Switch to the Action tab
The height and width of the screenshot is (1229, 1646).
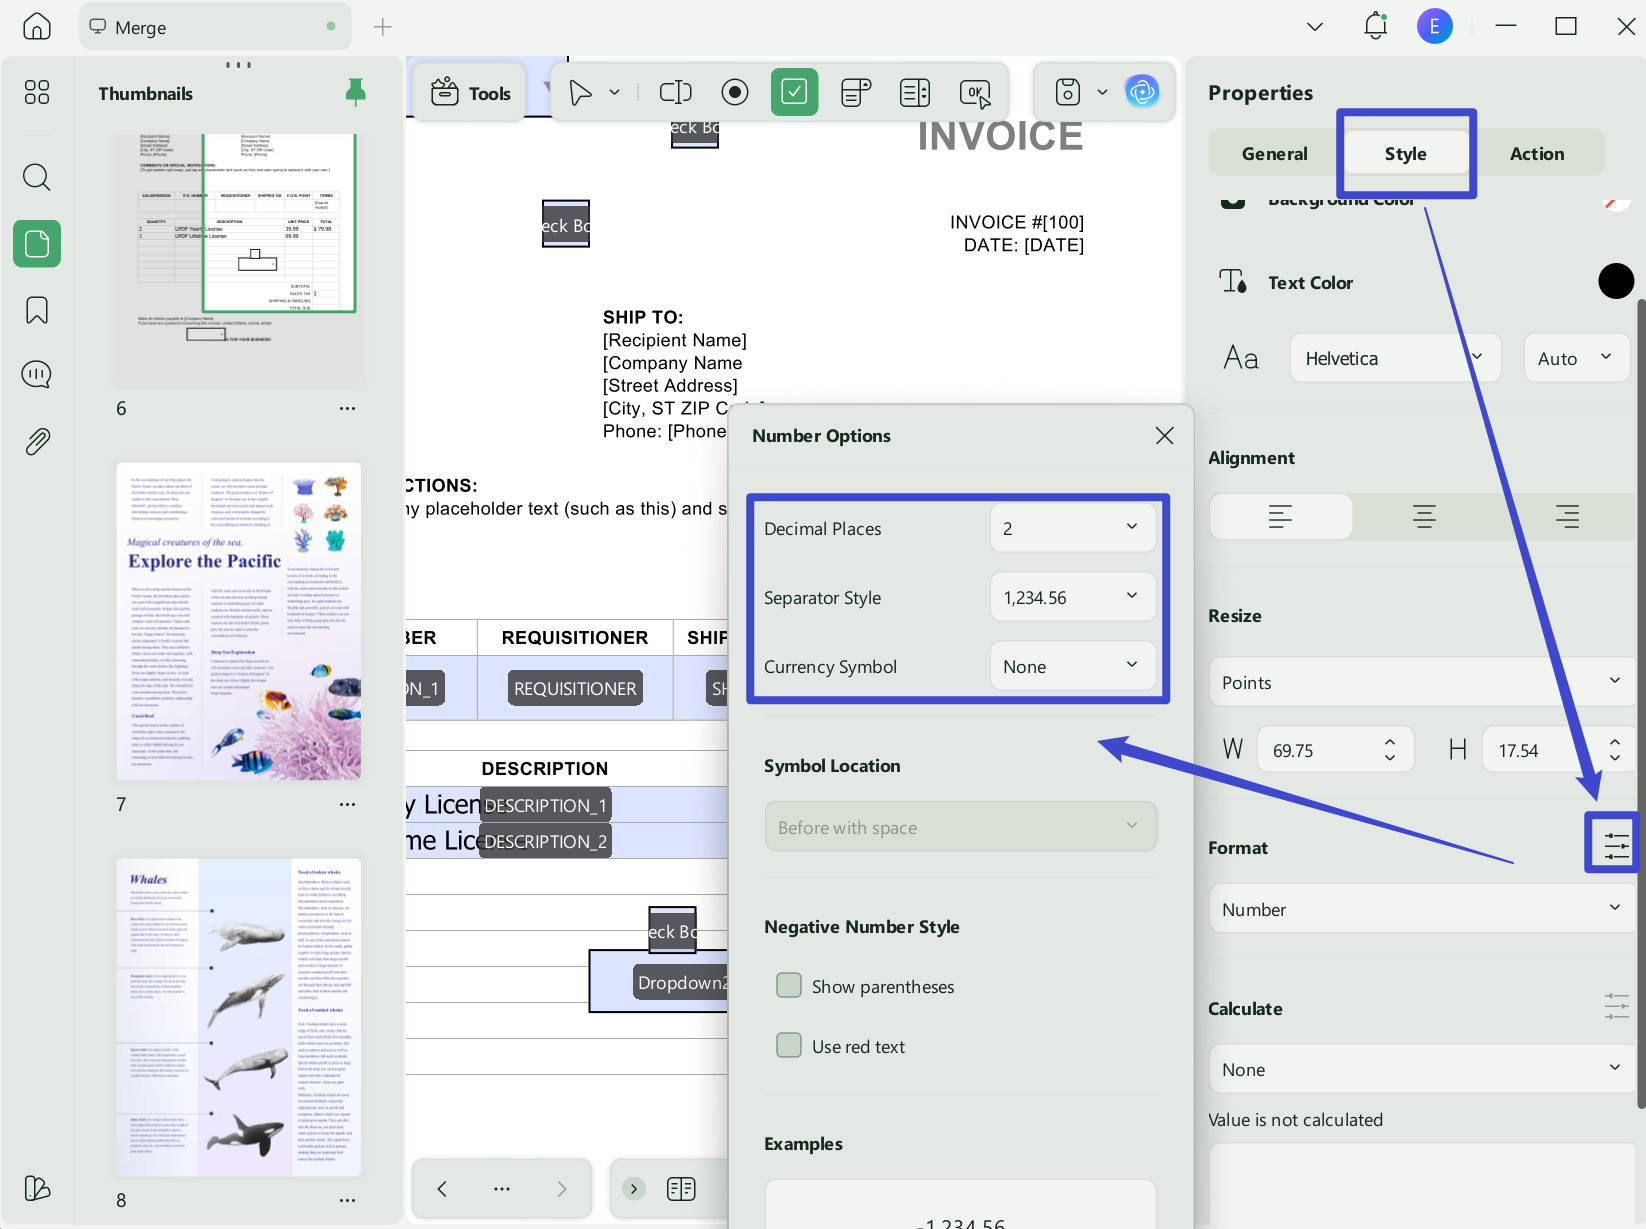[x=1537, y=153]
